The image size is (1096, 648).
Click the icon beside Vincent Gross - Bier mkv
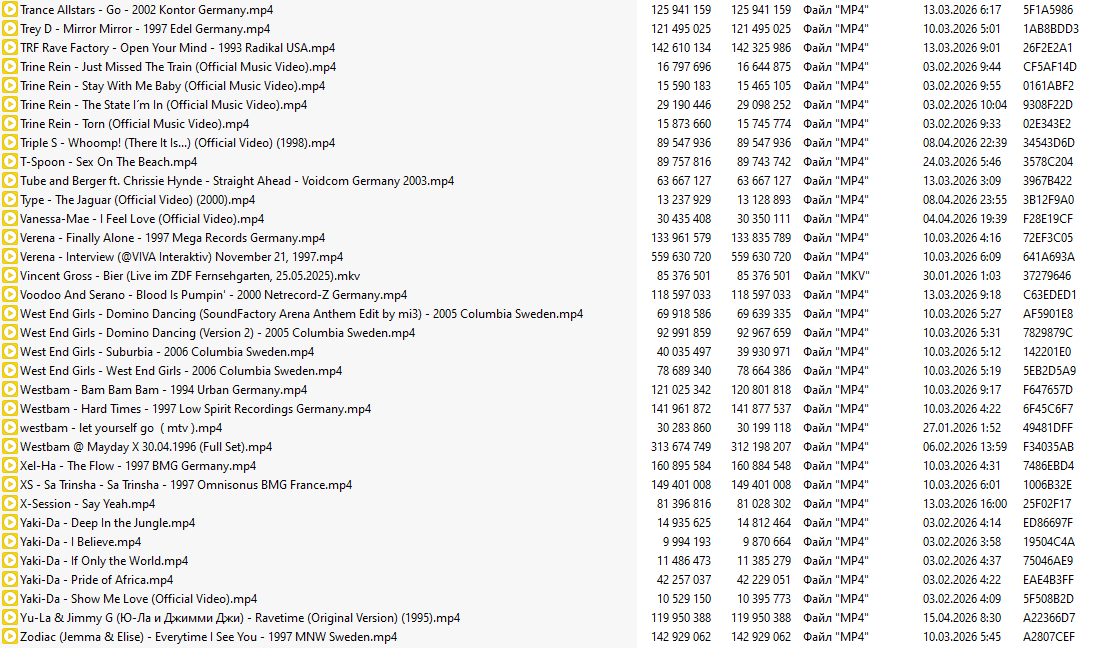point(10,275)
